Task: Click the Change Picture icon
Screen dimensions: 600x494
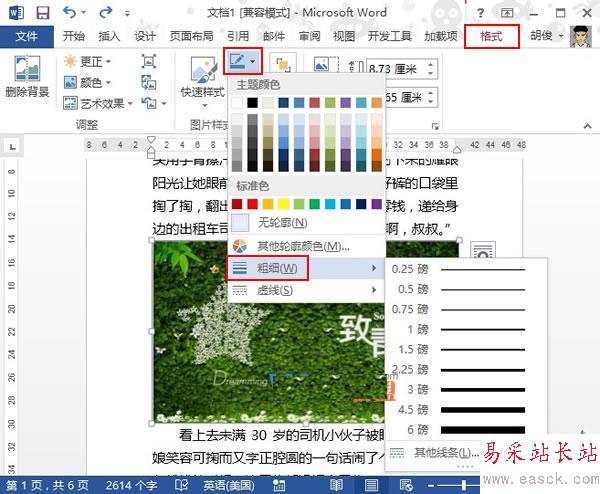Action: [x=148, y=82]
